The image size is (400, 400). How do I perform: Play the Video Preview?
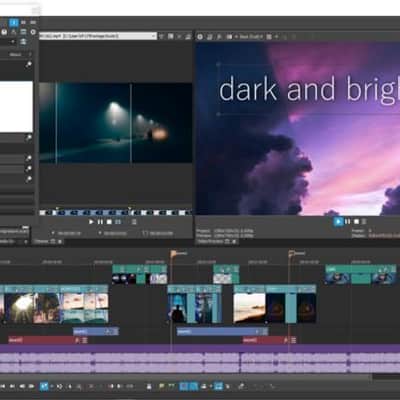(x=338, y=221)
